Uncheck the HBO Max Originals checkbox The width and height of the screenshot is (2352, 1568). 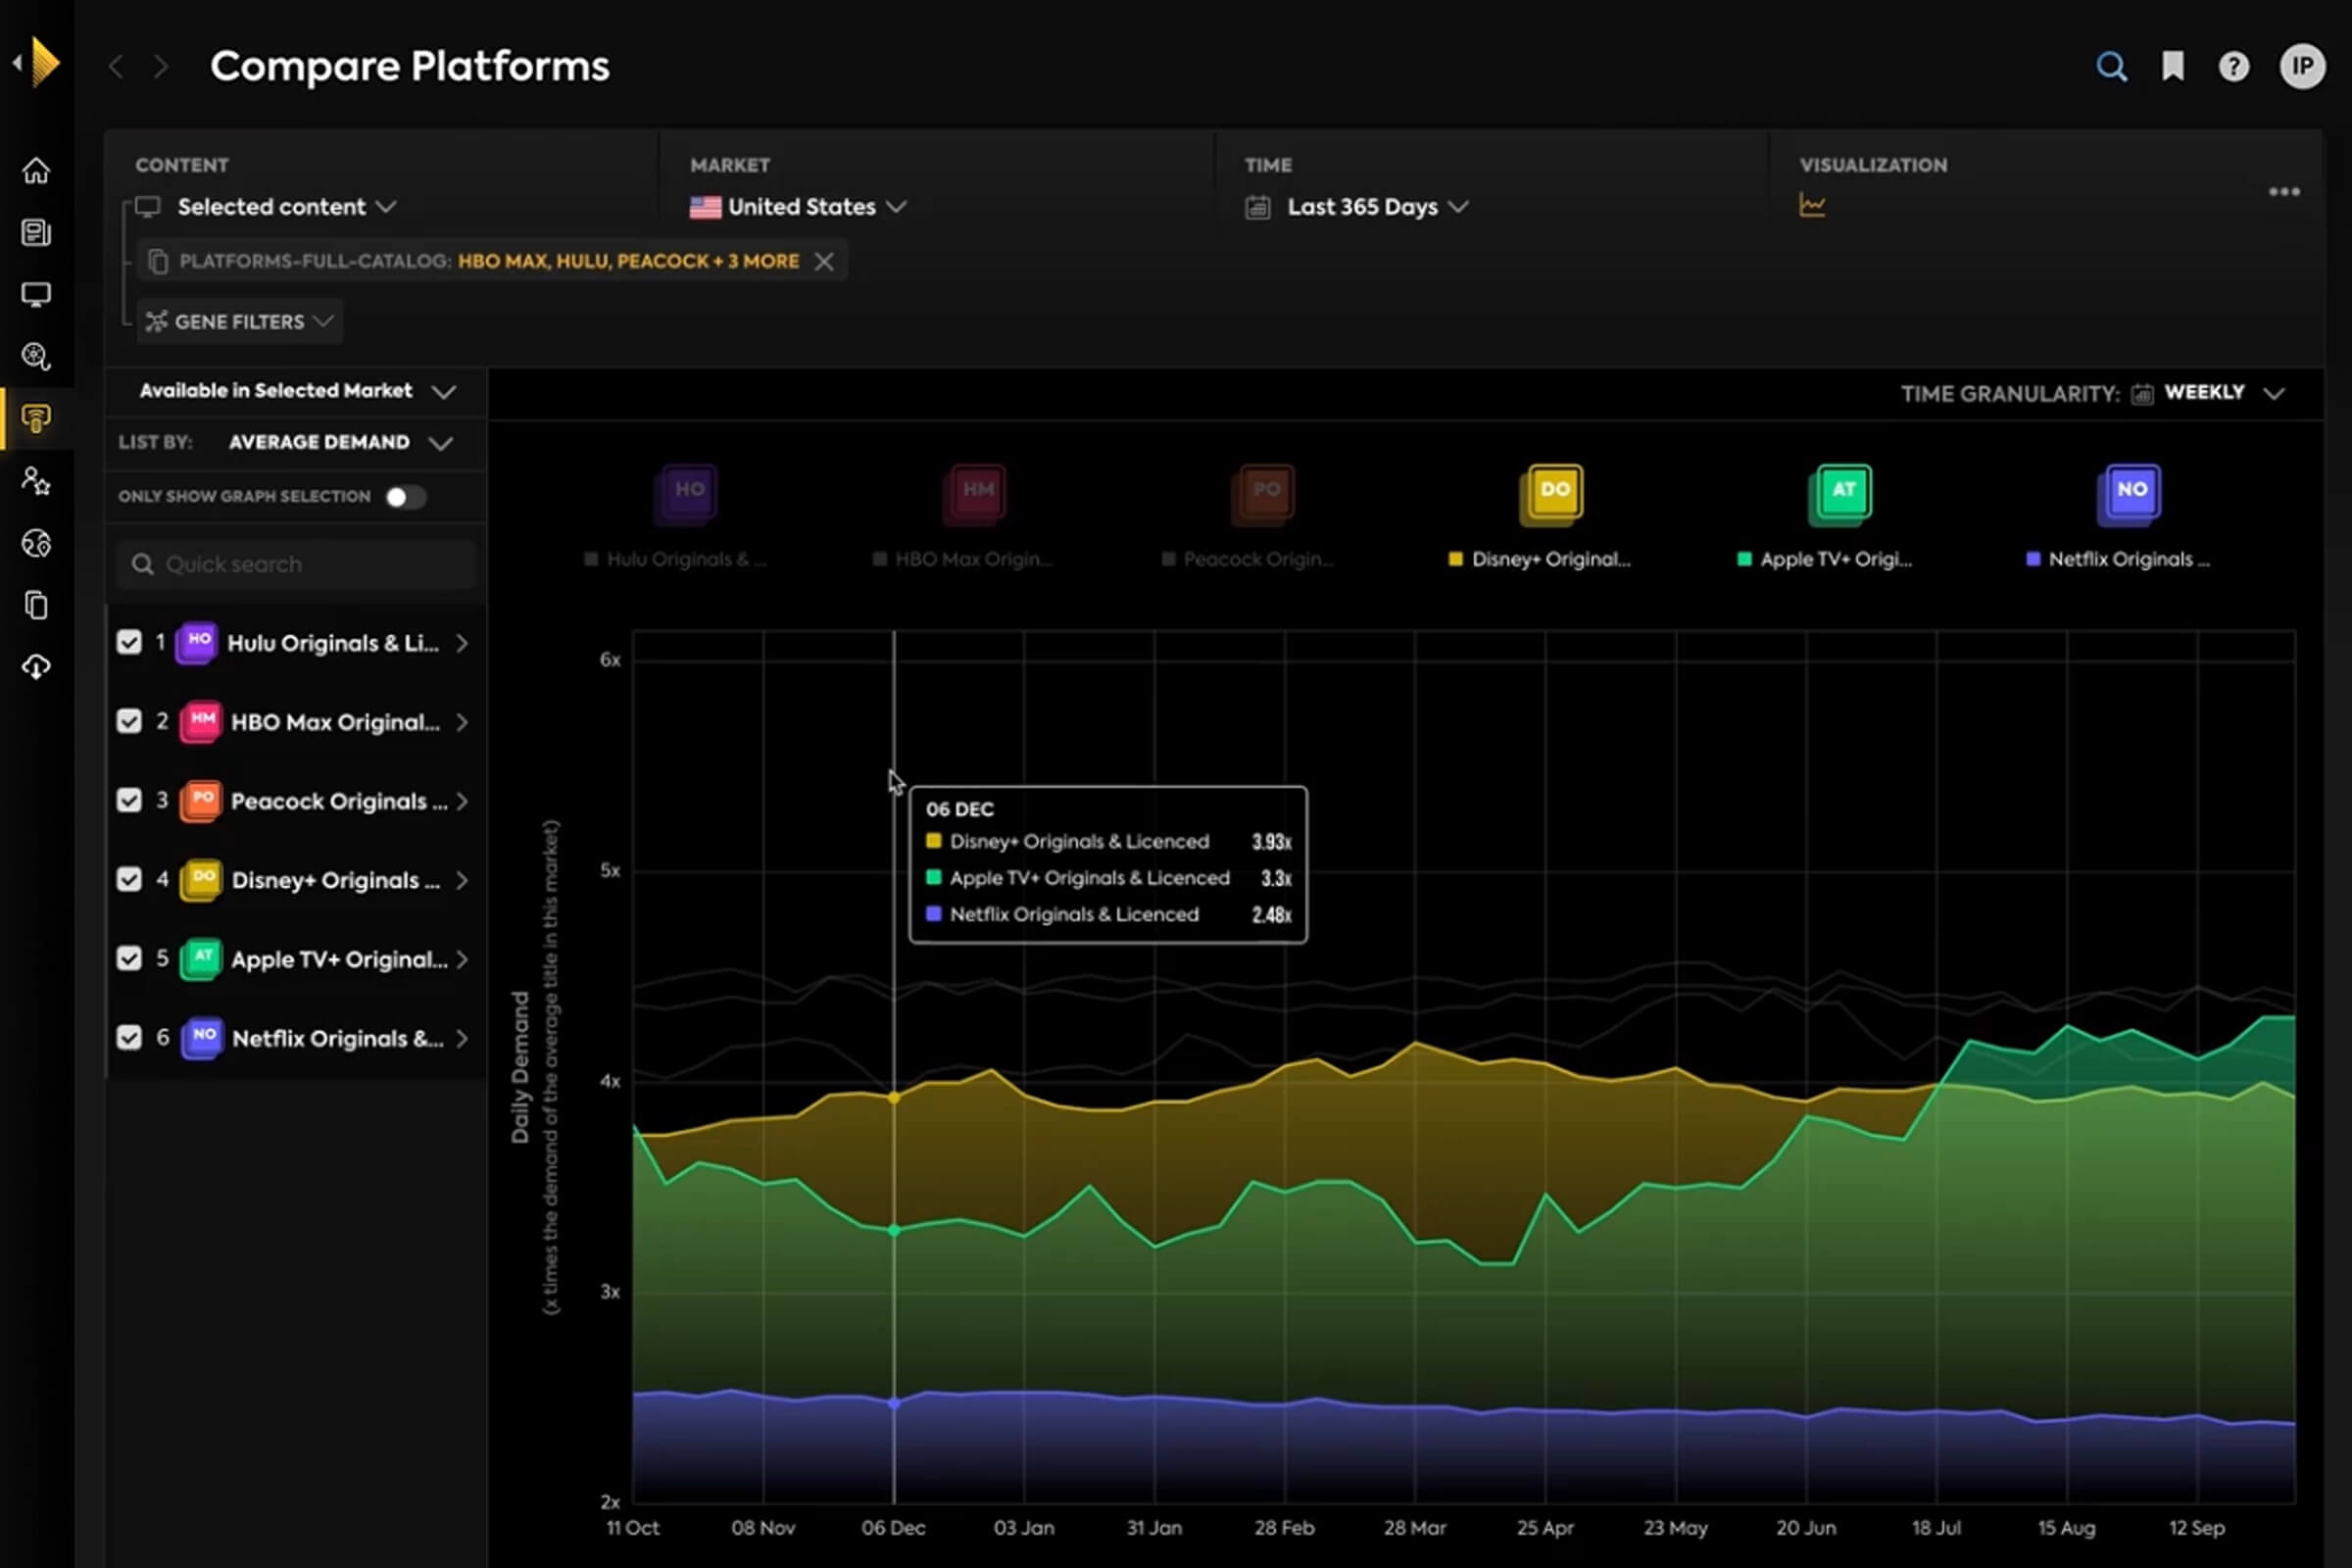coord(129,721)
